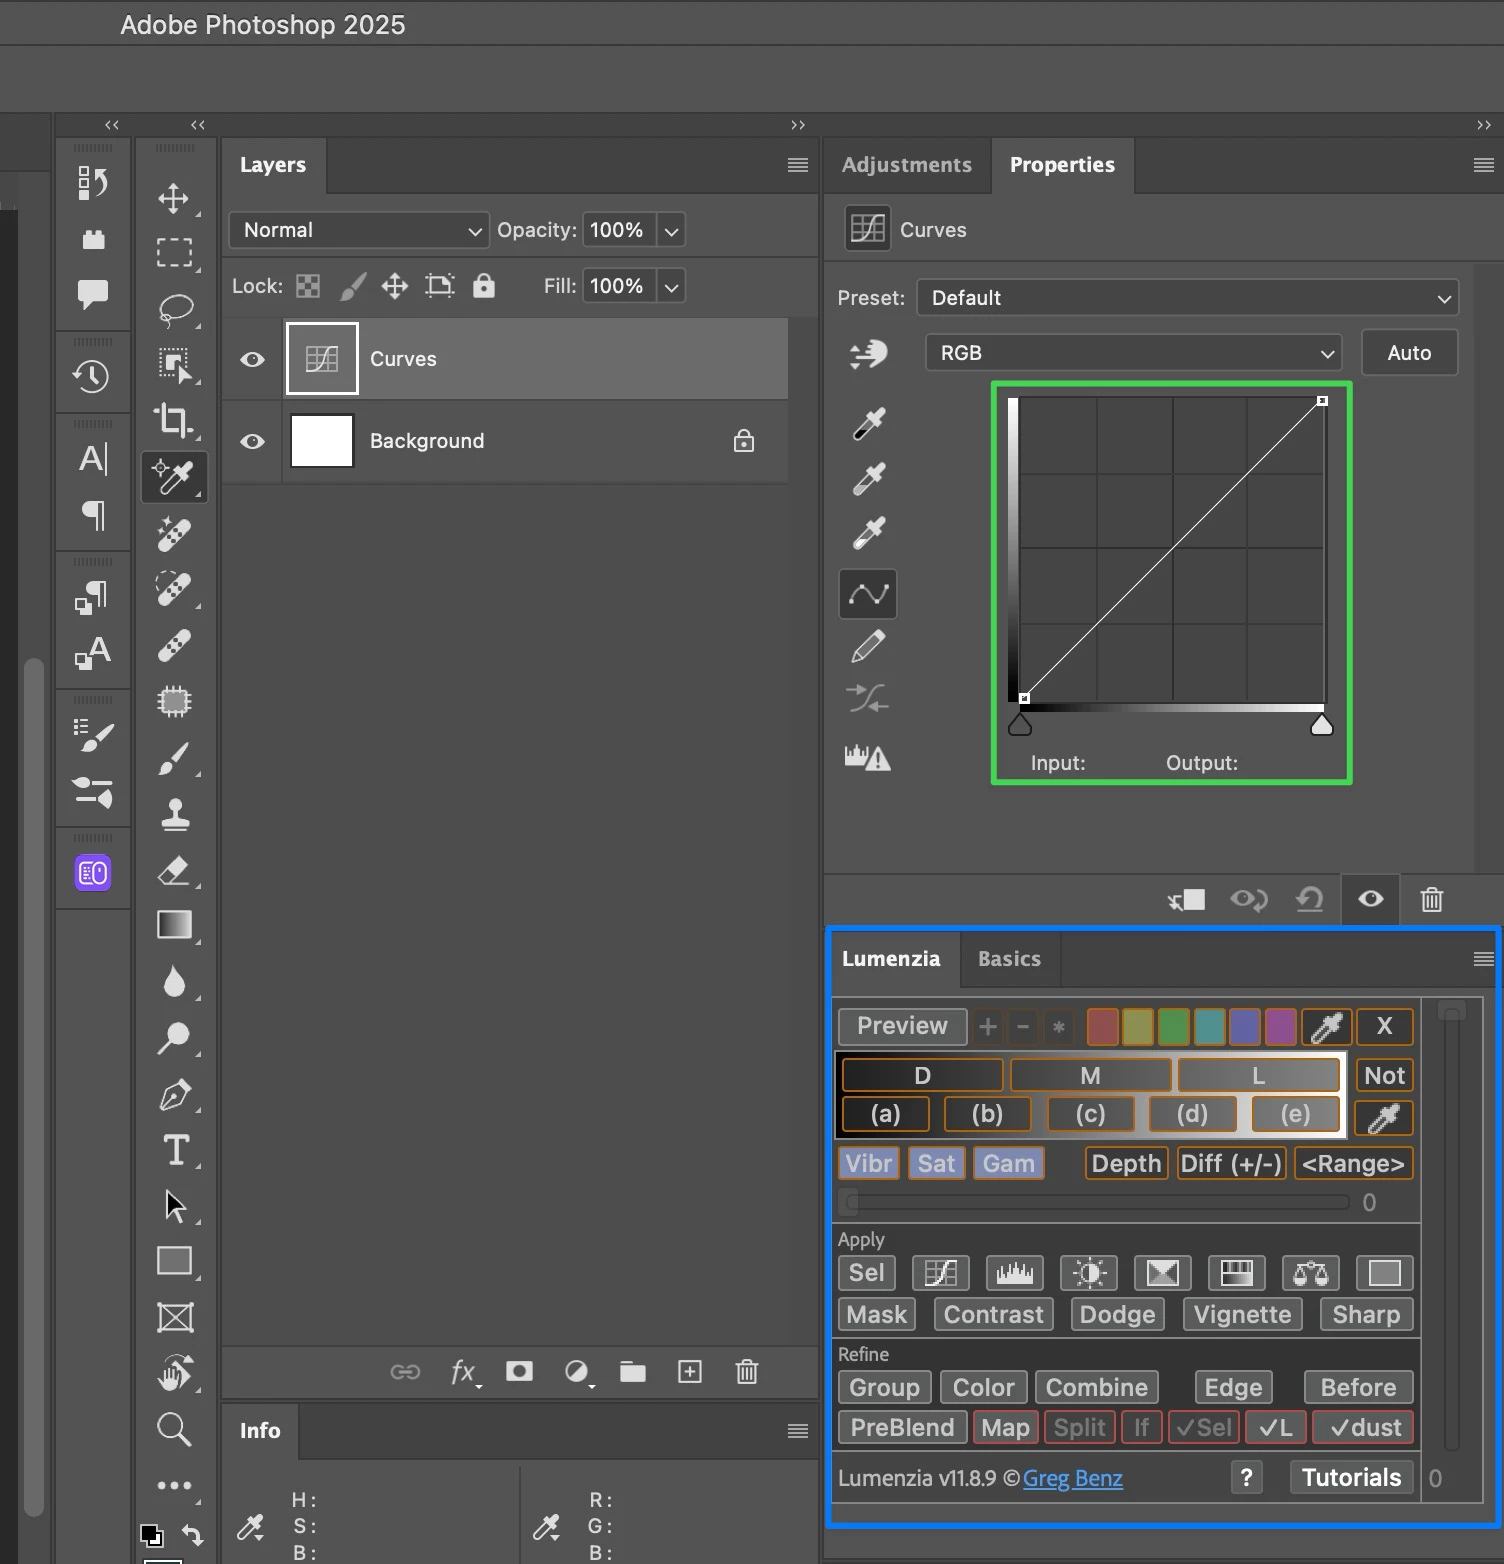The width and height of the screenshot is (1504, 1564).
Task: Add a layer mask in Layers panel
Action: pyautogui.click(x=519, y=1371)
